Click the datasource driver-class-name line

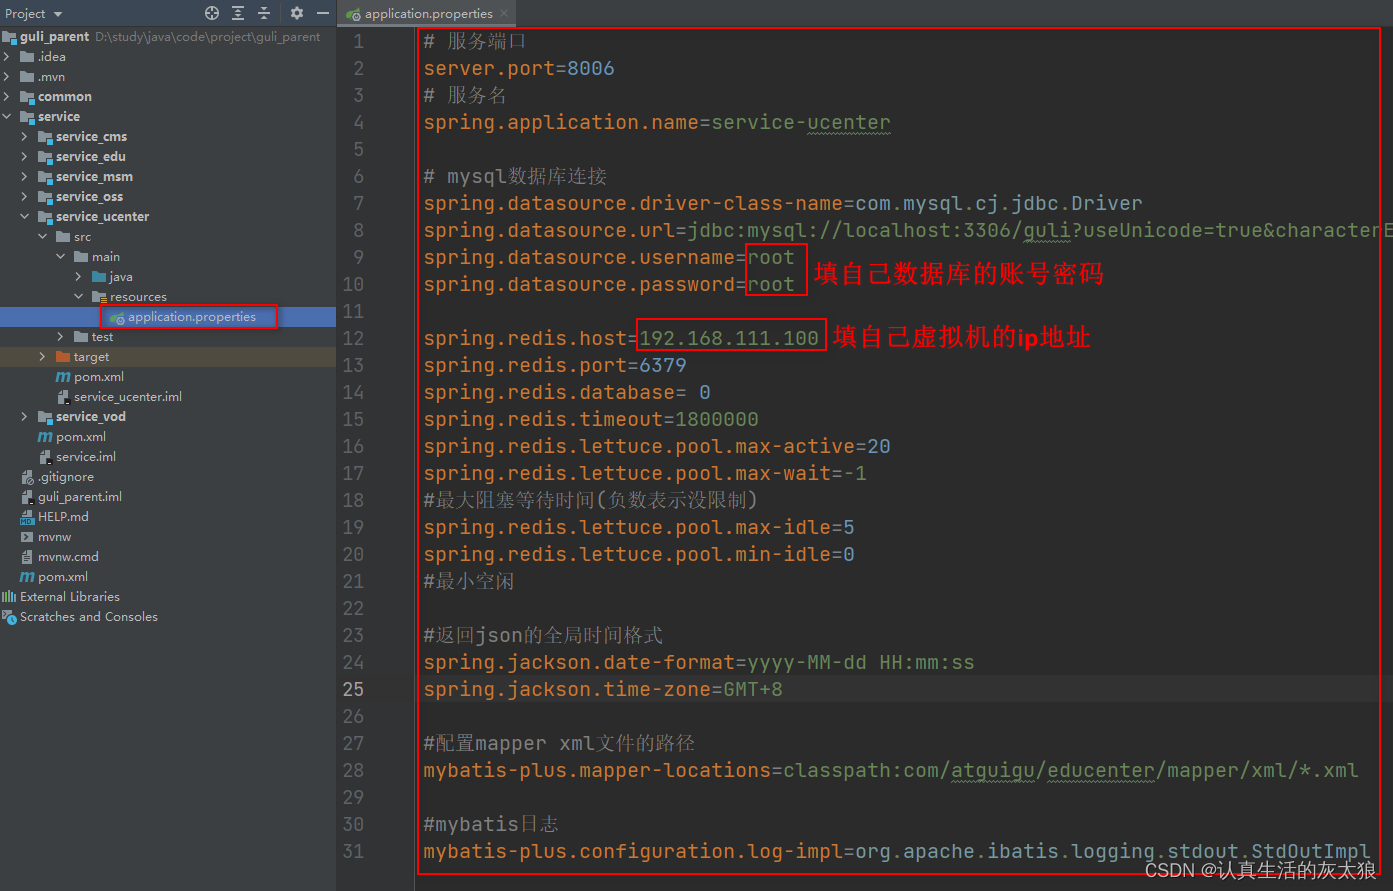tap(783, 204)
